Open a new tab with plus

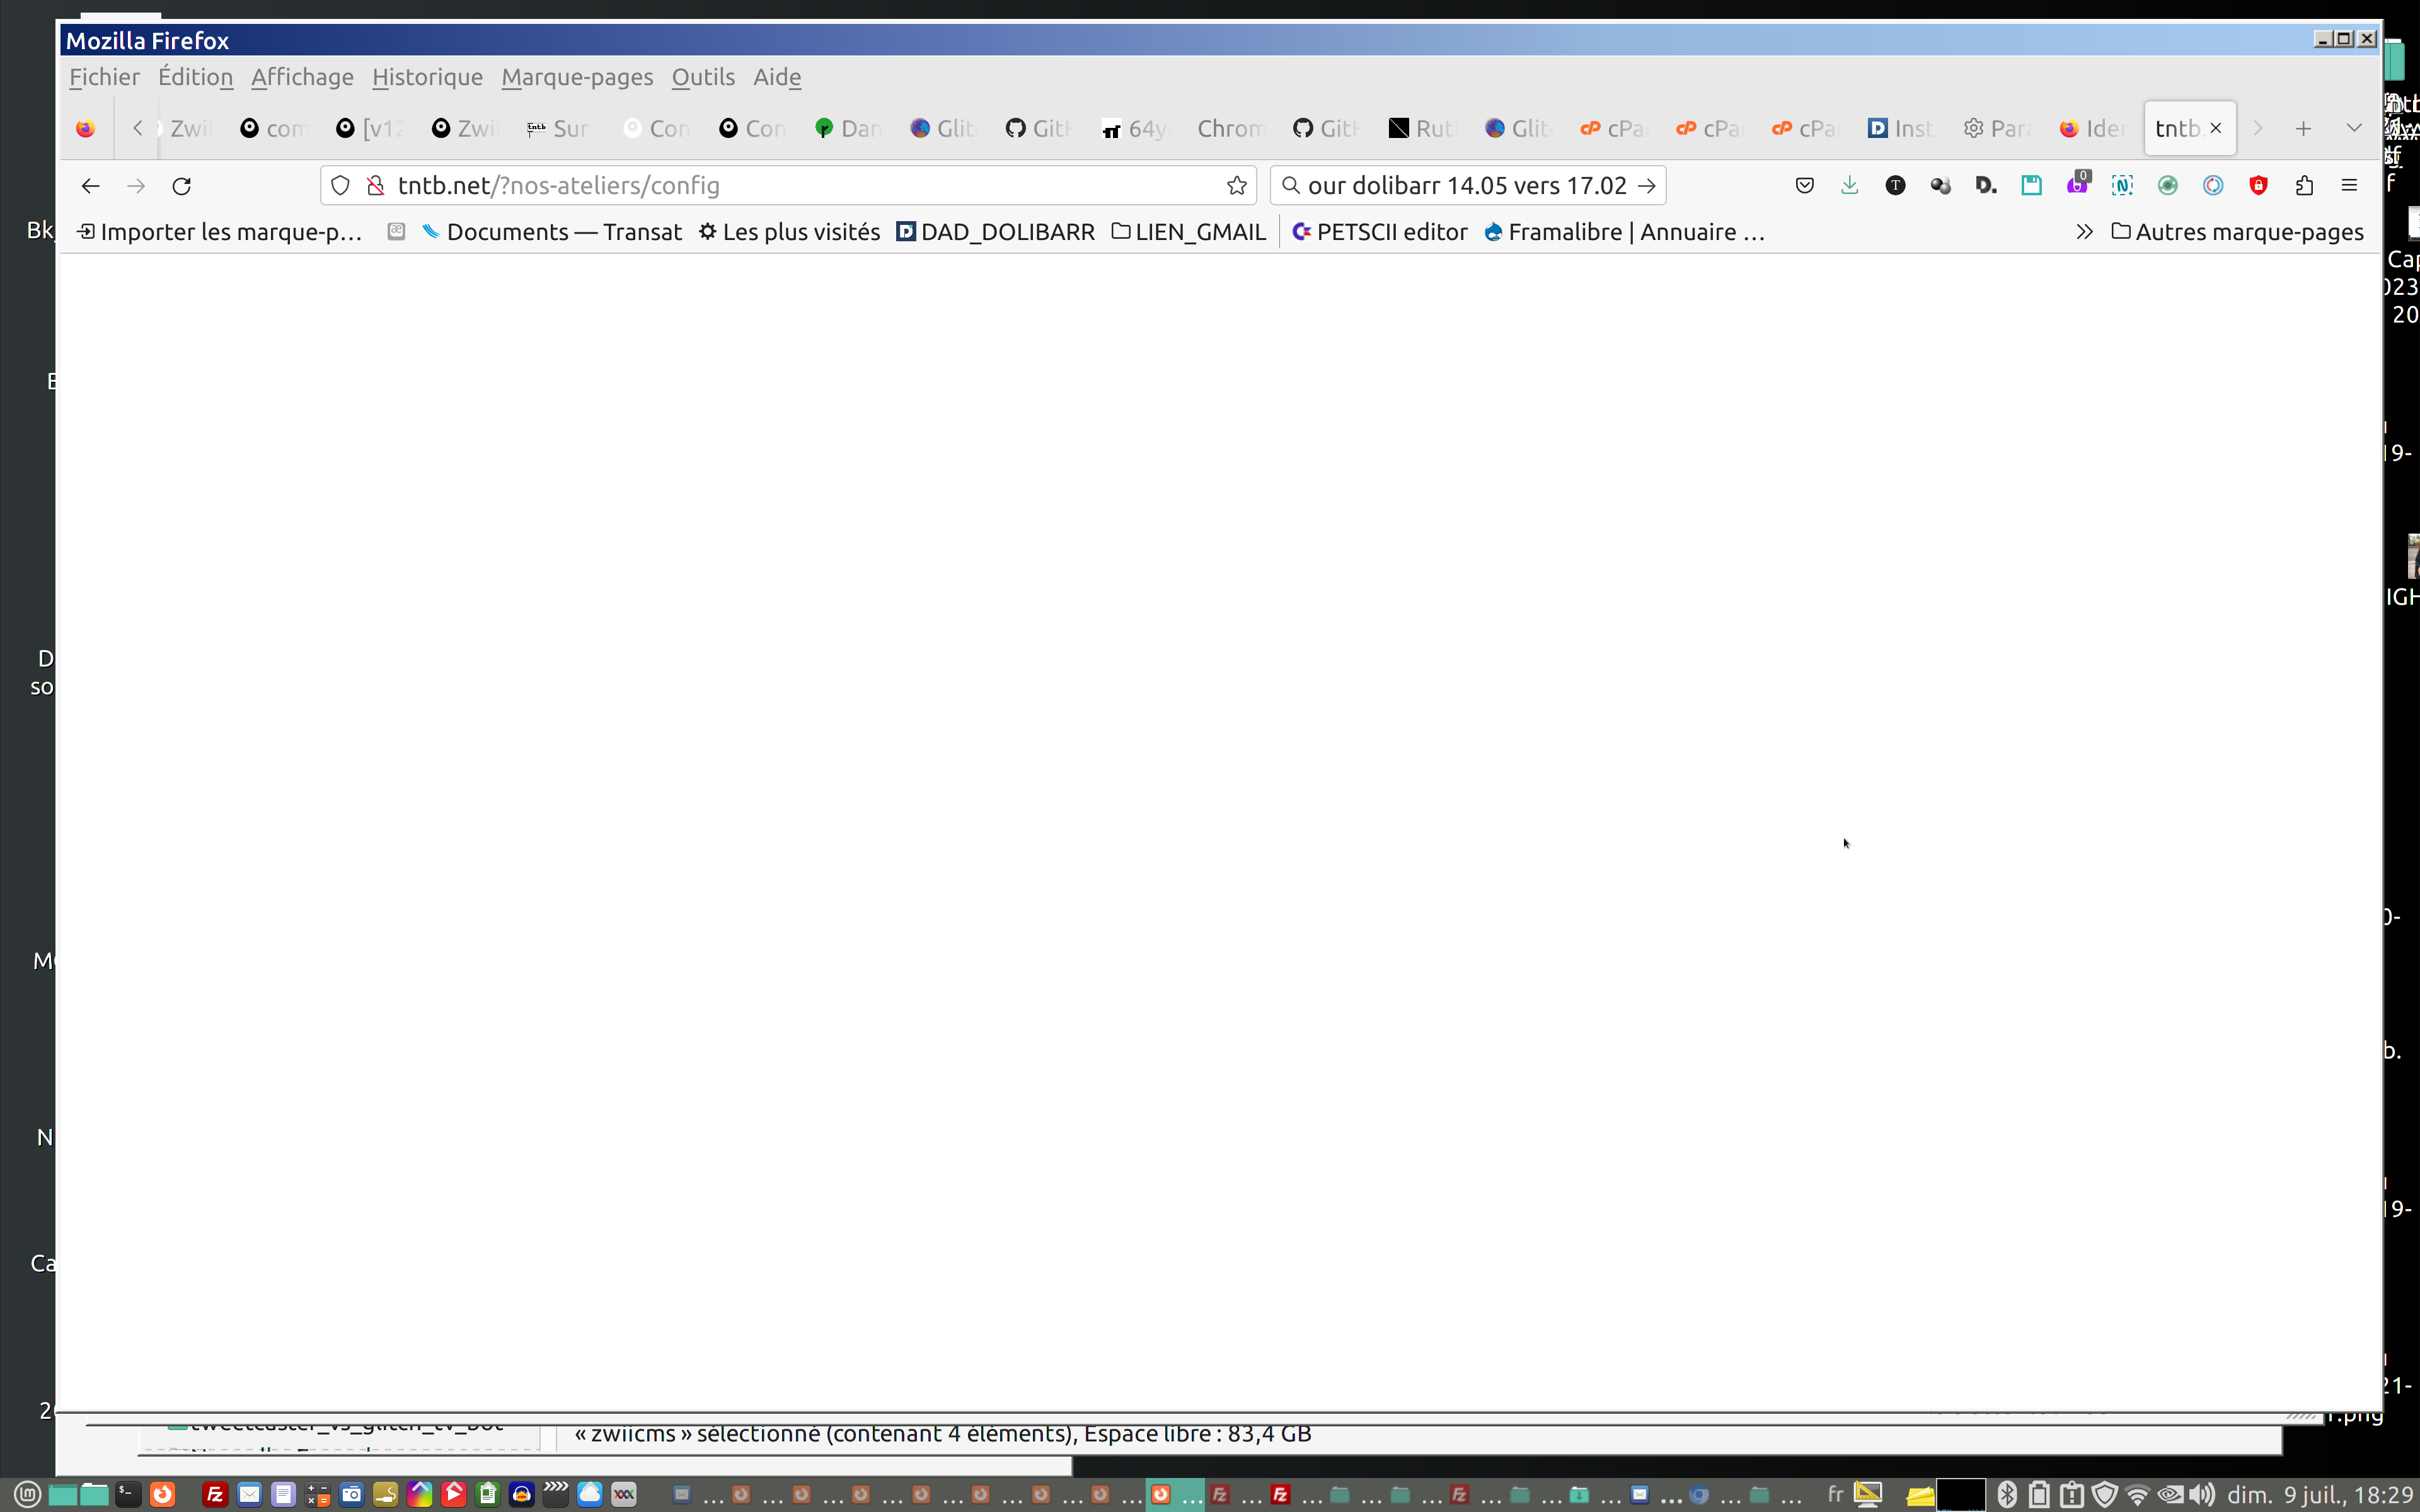click(2303, 129)
